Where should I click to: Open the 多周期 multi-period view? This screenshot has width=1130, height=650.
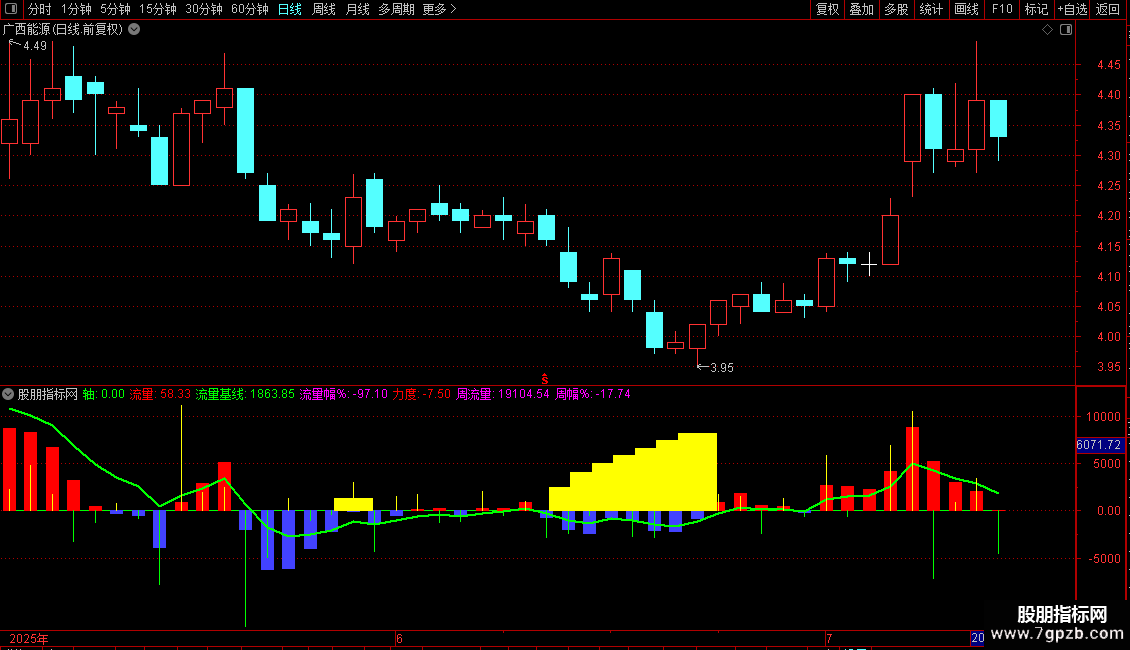pos(396,9)
